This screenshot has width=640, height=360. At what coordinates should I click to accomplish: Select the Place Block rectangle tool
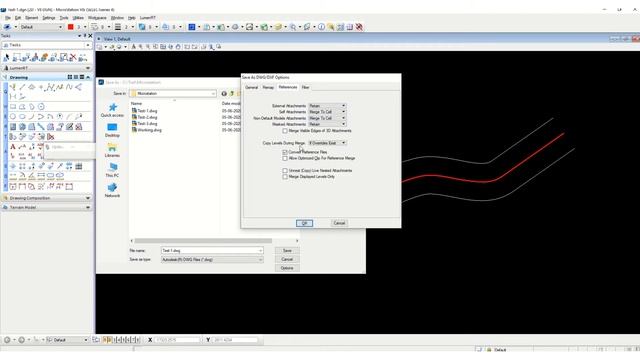[x=13, y=107]
